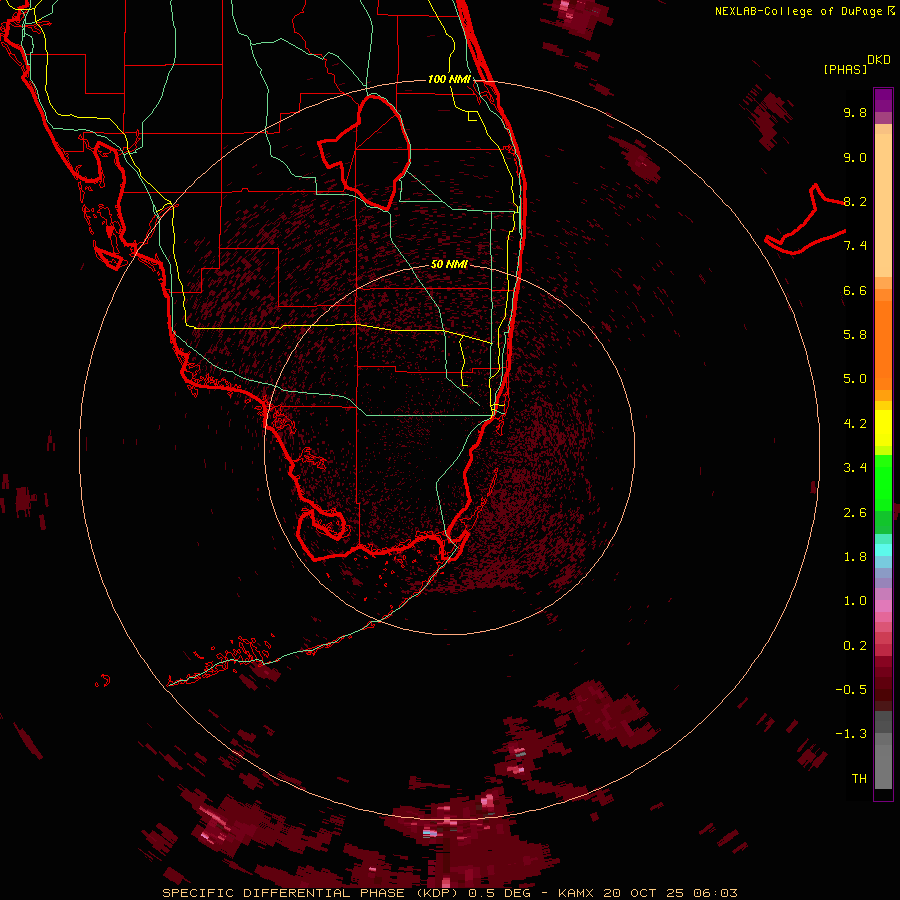Screen dimensions: 900x900
Task: Click the 8.2 scale value
Action: click(855, 201)
